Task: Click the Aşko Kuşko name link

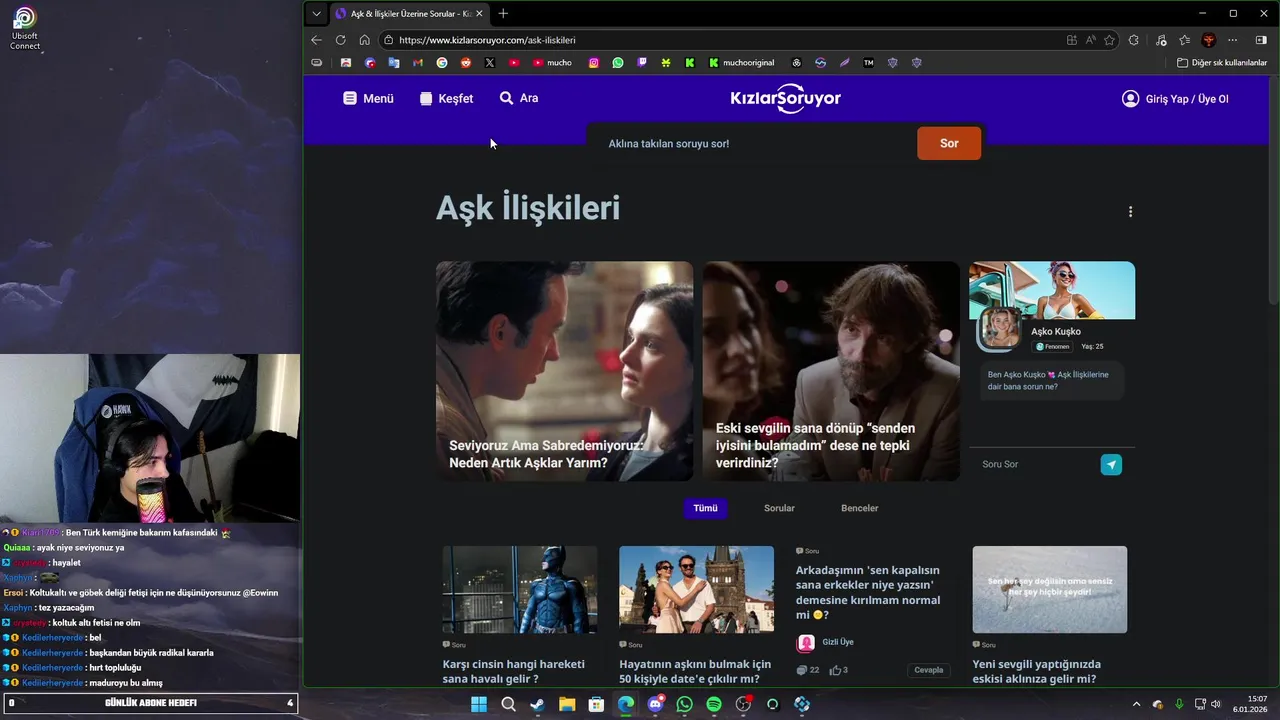Action: pyautogui.click(x=1056, y=331)
